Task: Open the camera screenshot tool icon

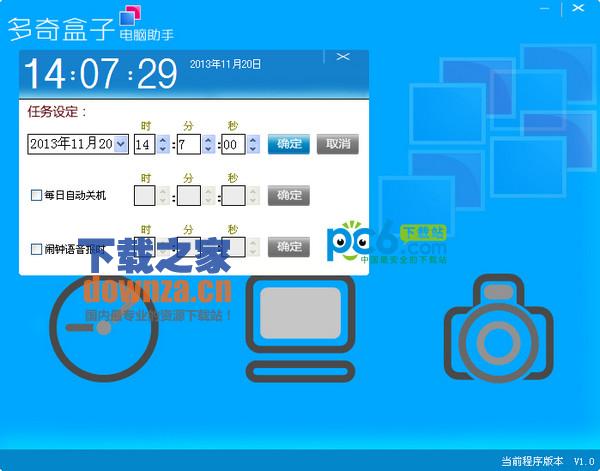Action: click(499, 328)
